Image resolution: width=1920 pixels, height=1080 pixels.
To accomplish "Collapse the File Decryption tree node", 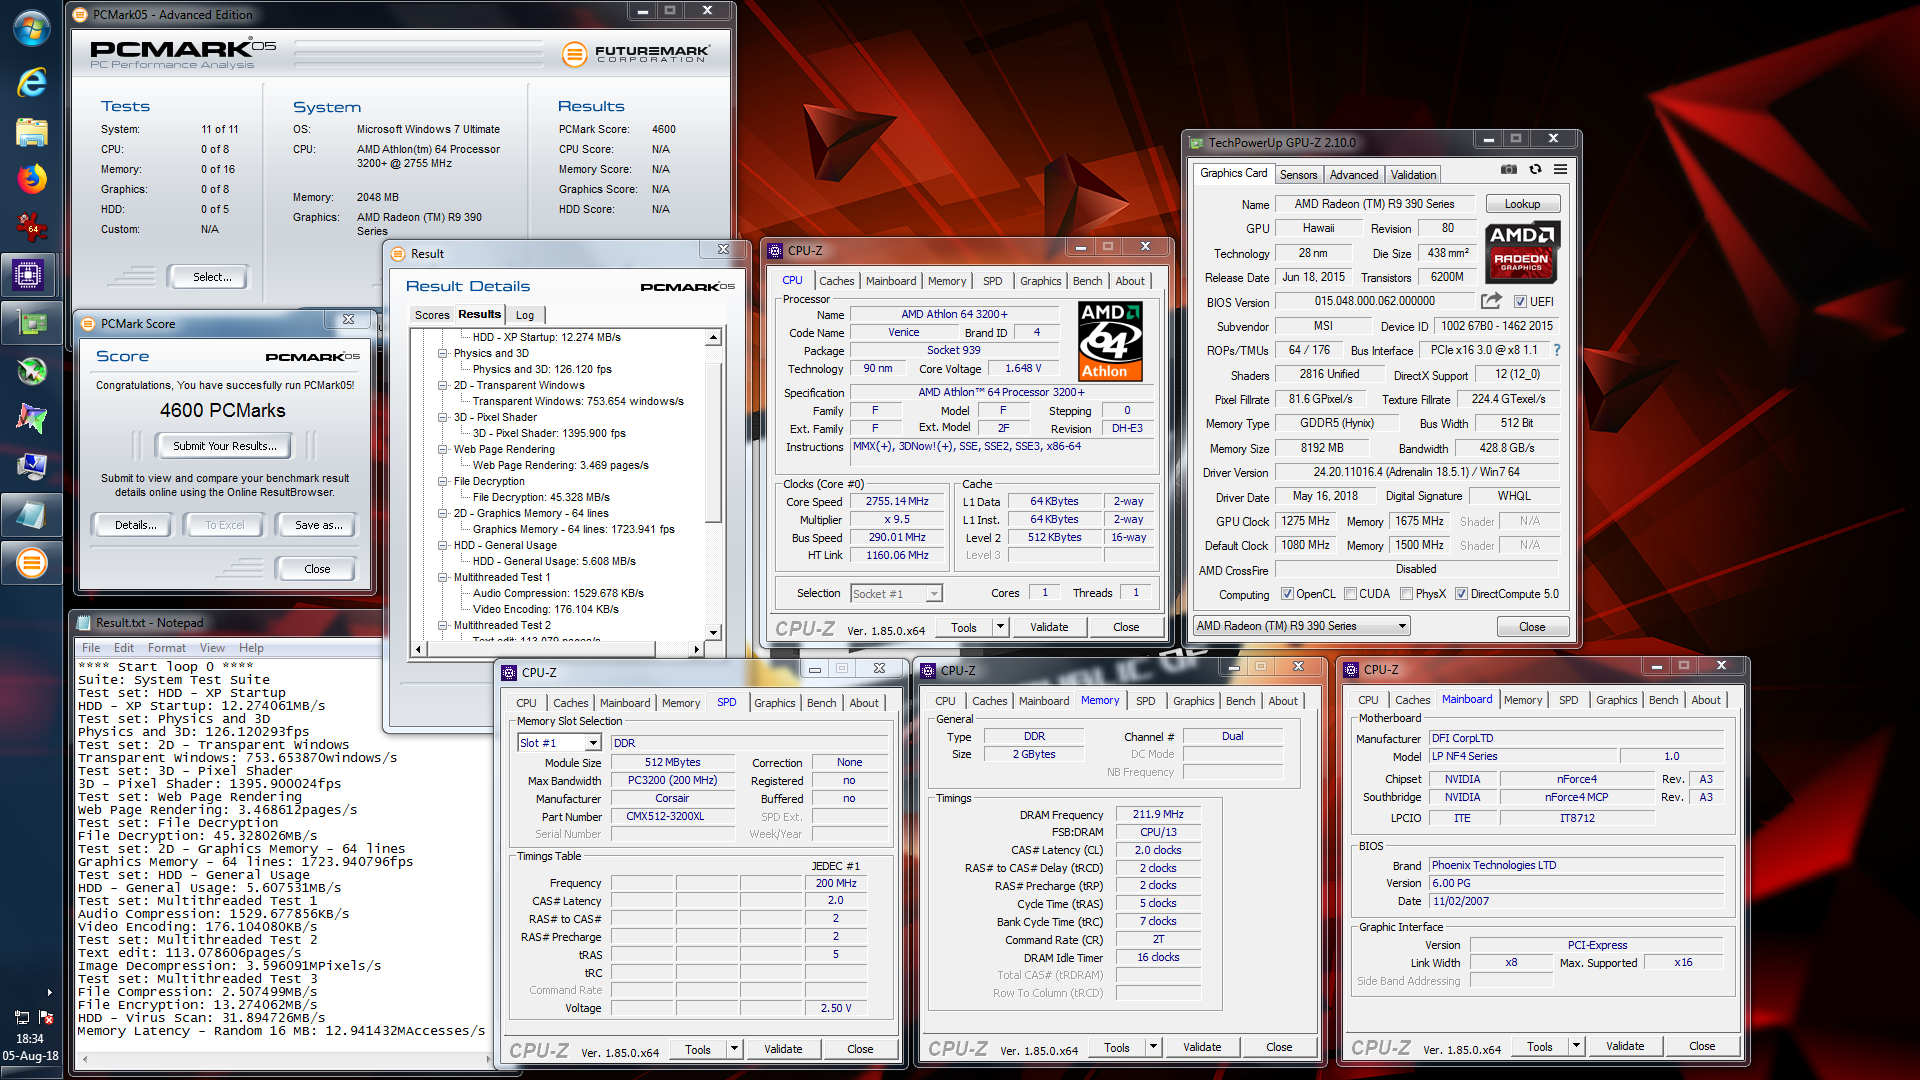I will click(x=442, y=481).
